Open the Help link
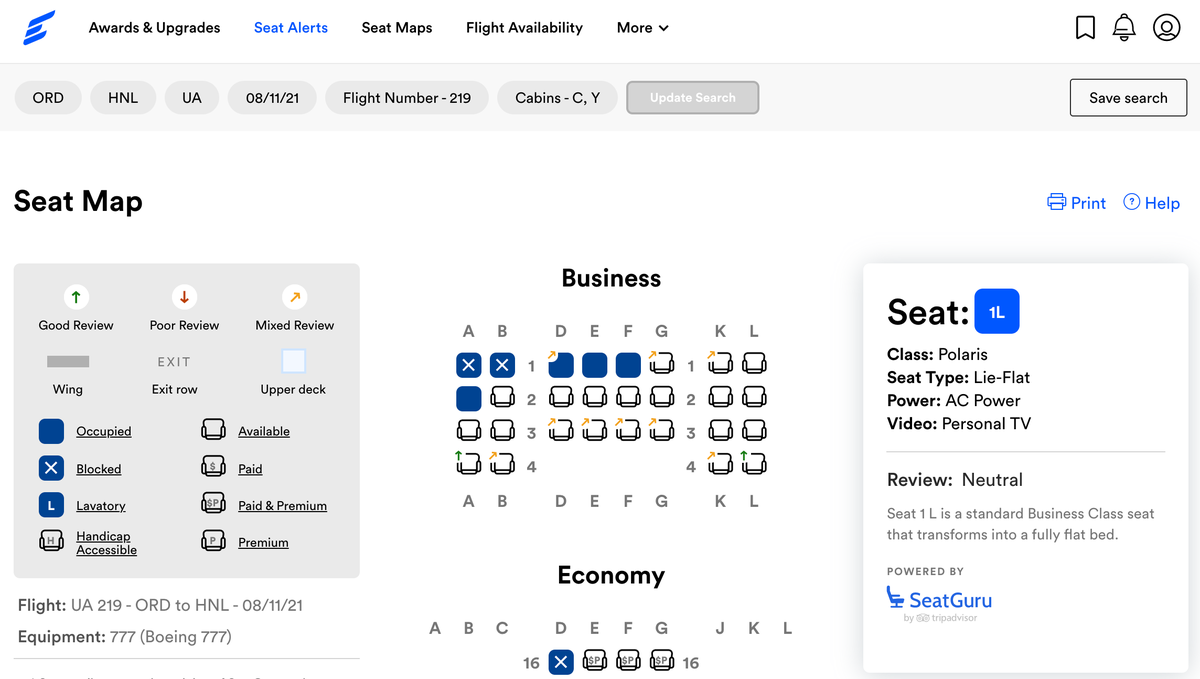1200x679 pixels. tap(1152, 203)
